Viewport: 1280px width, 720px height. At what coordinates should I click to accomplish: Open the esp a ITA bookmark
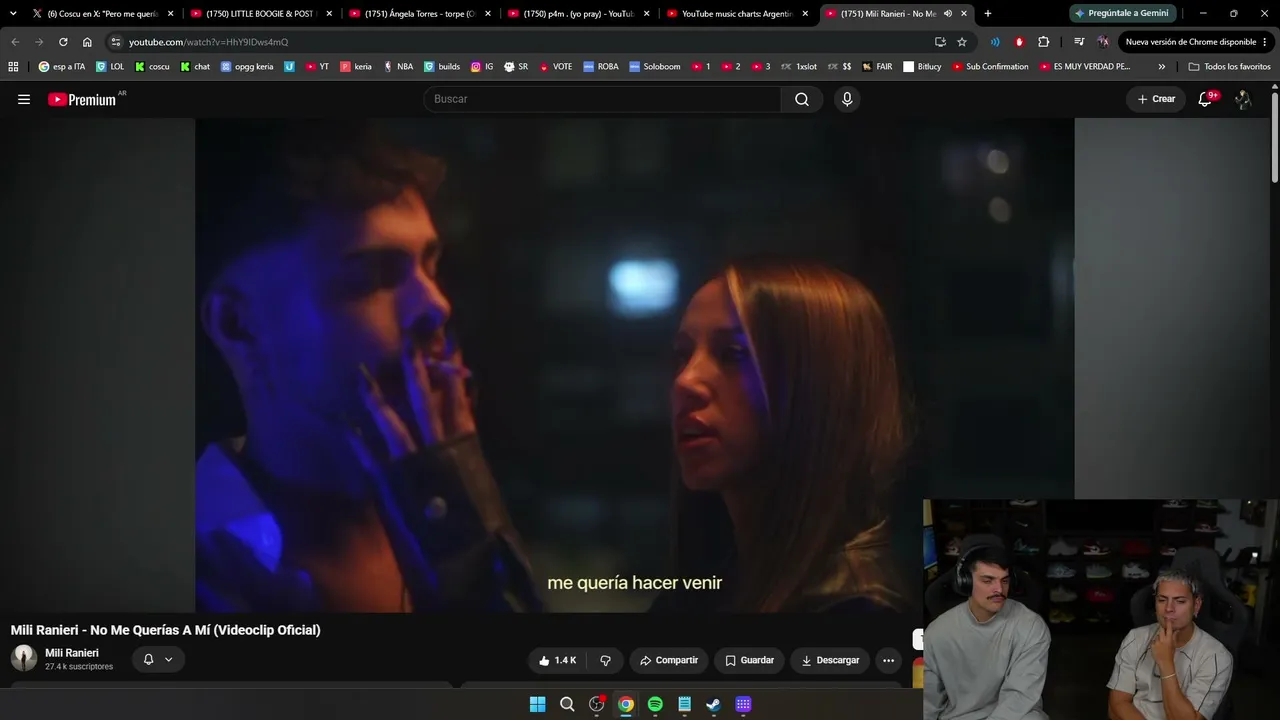pos(62,67)
